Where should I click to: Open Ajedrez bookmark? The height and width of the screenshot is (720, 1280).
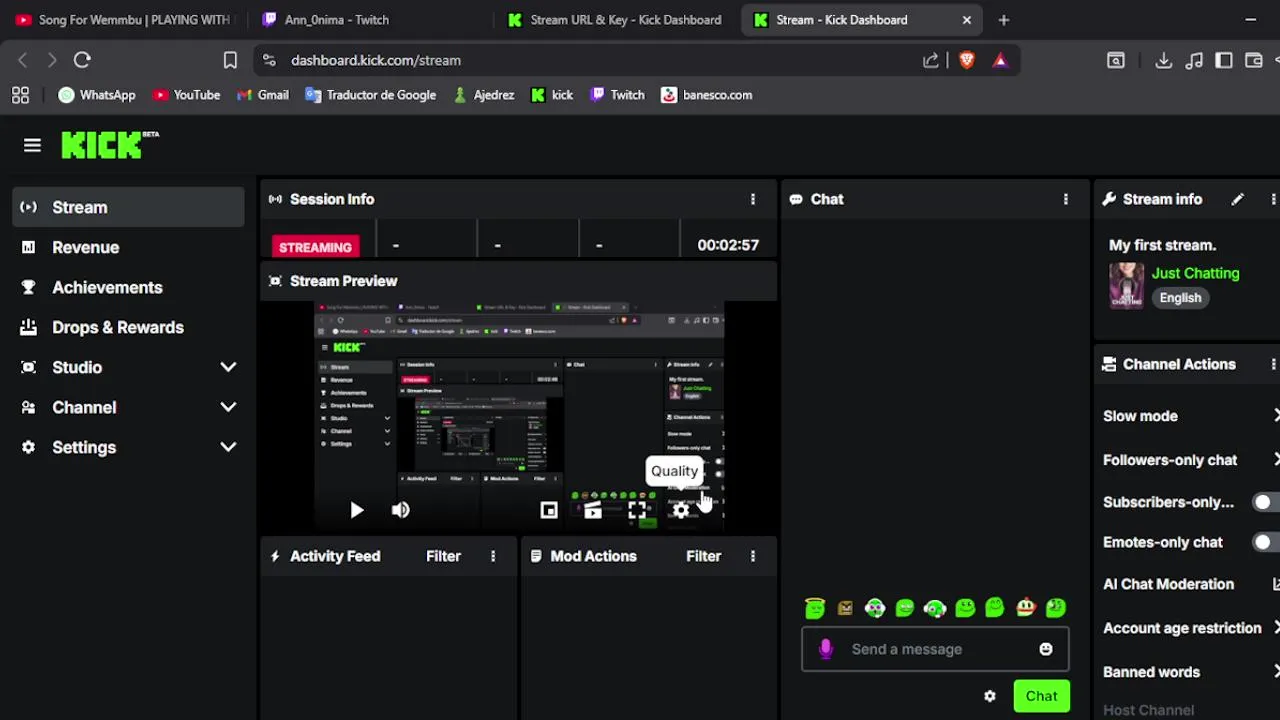click(x=483, y=95)
